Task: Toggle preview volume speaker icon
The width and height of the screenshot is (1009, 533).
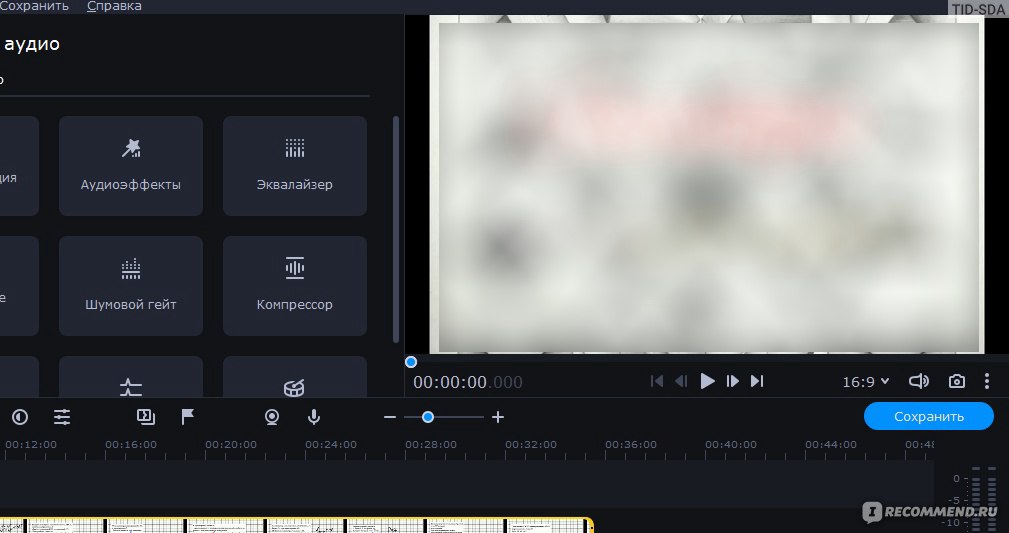Action: 918,381
